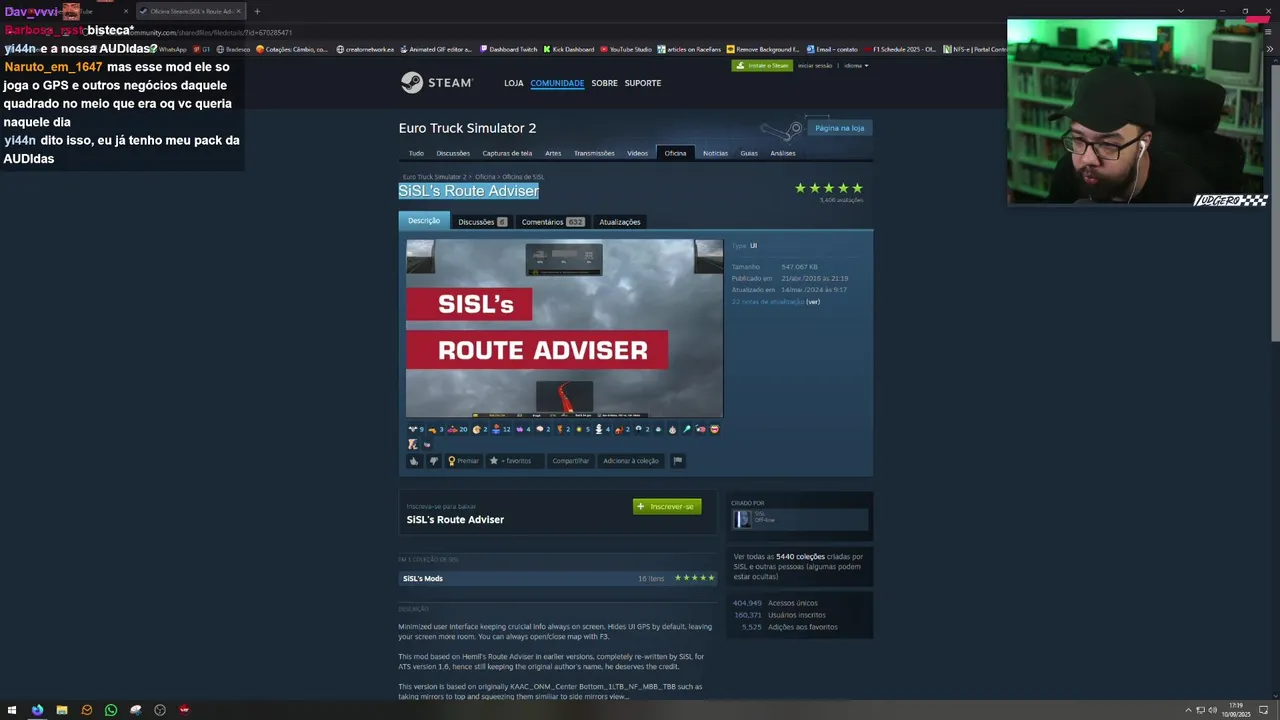Open Firefox from the taskbar
The height and width of the screenshot is (720, 1280).
37,710
